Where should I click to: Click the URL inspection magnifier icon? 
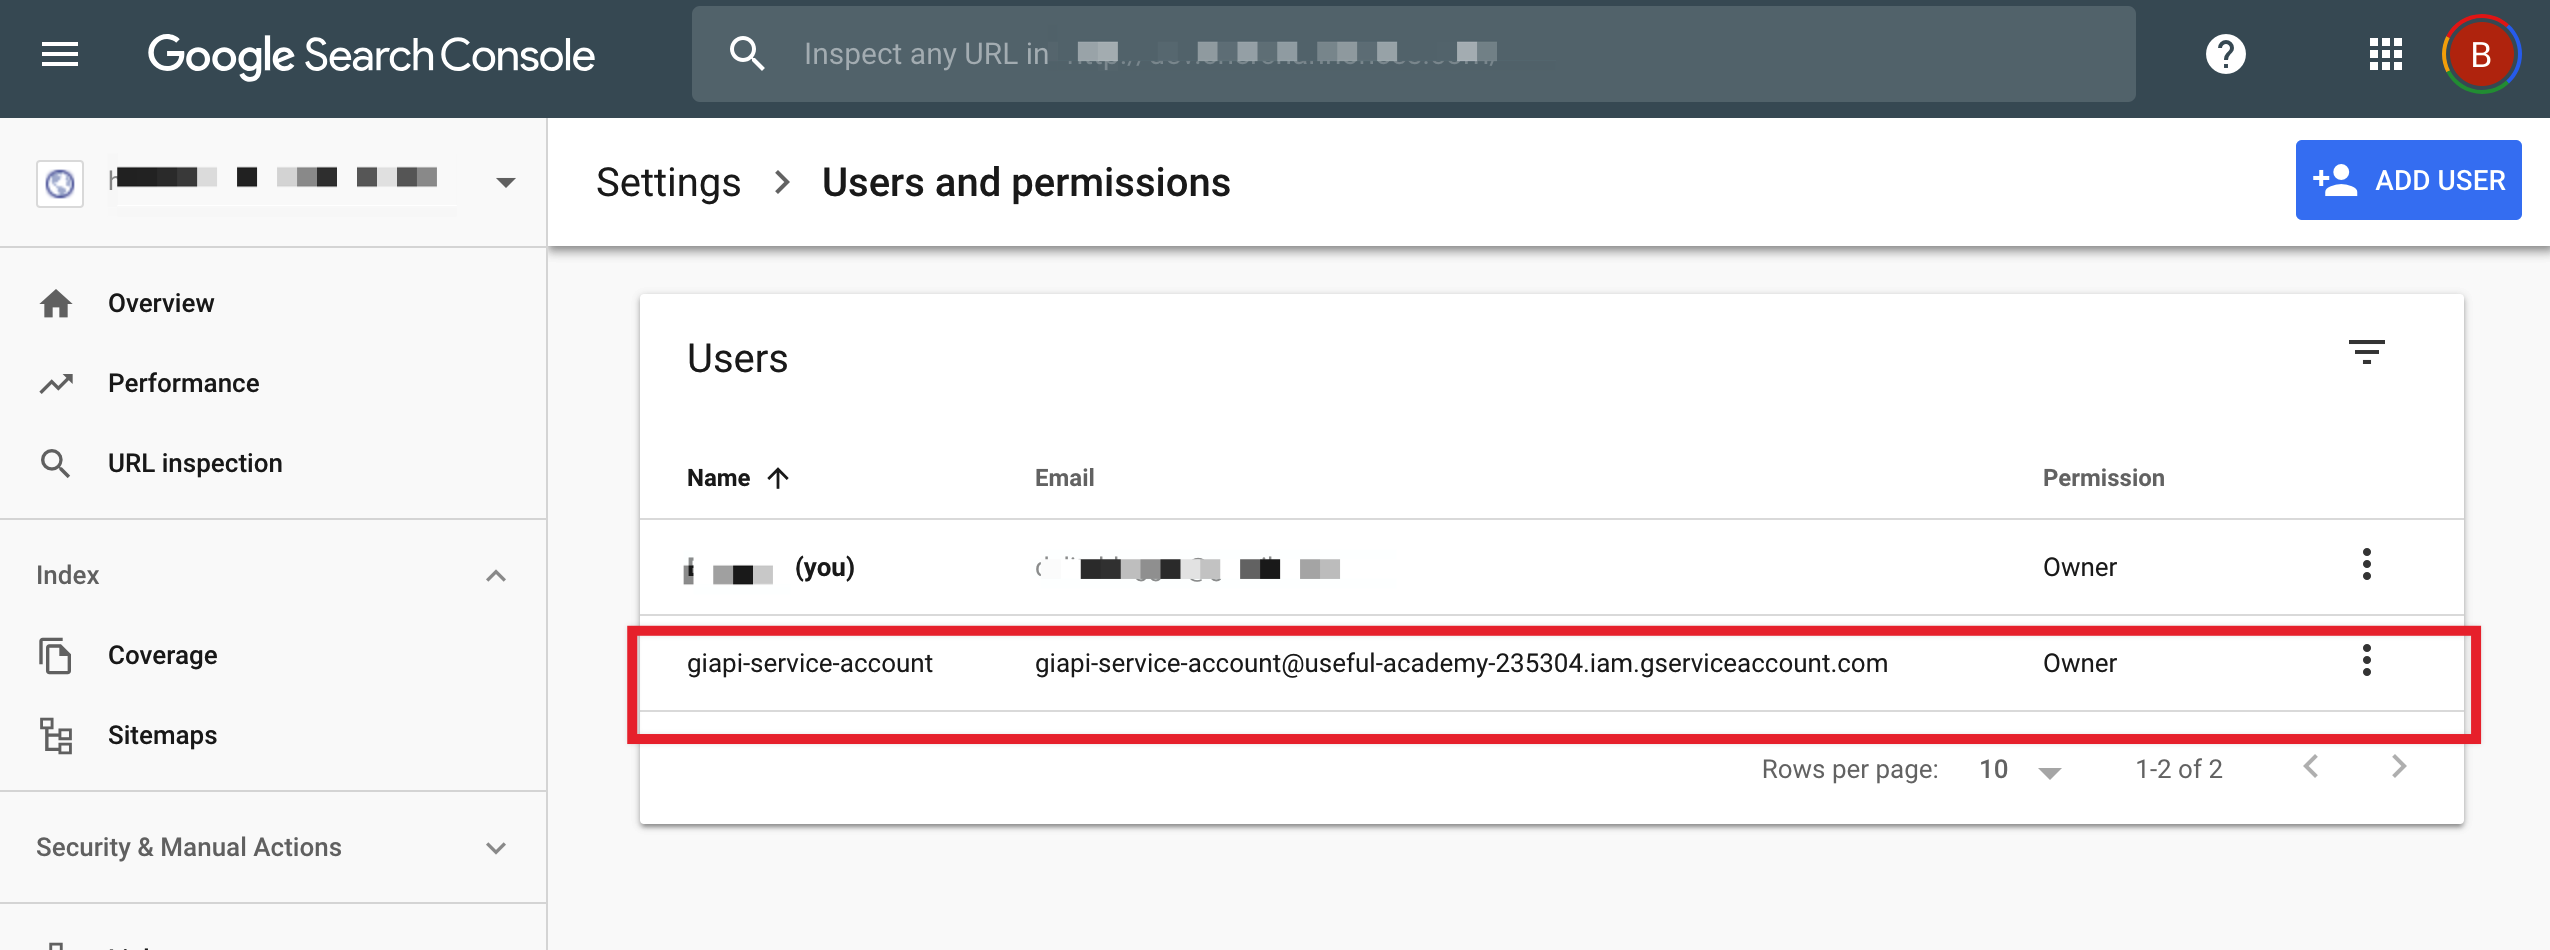click(55, 463)
